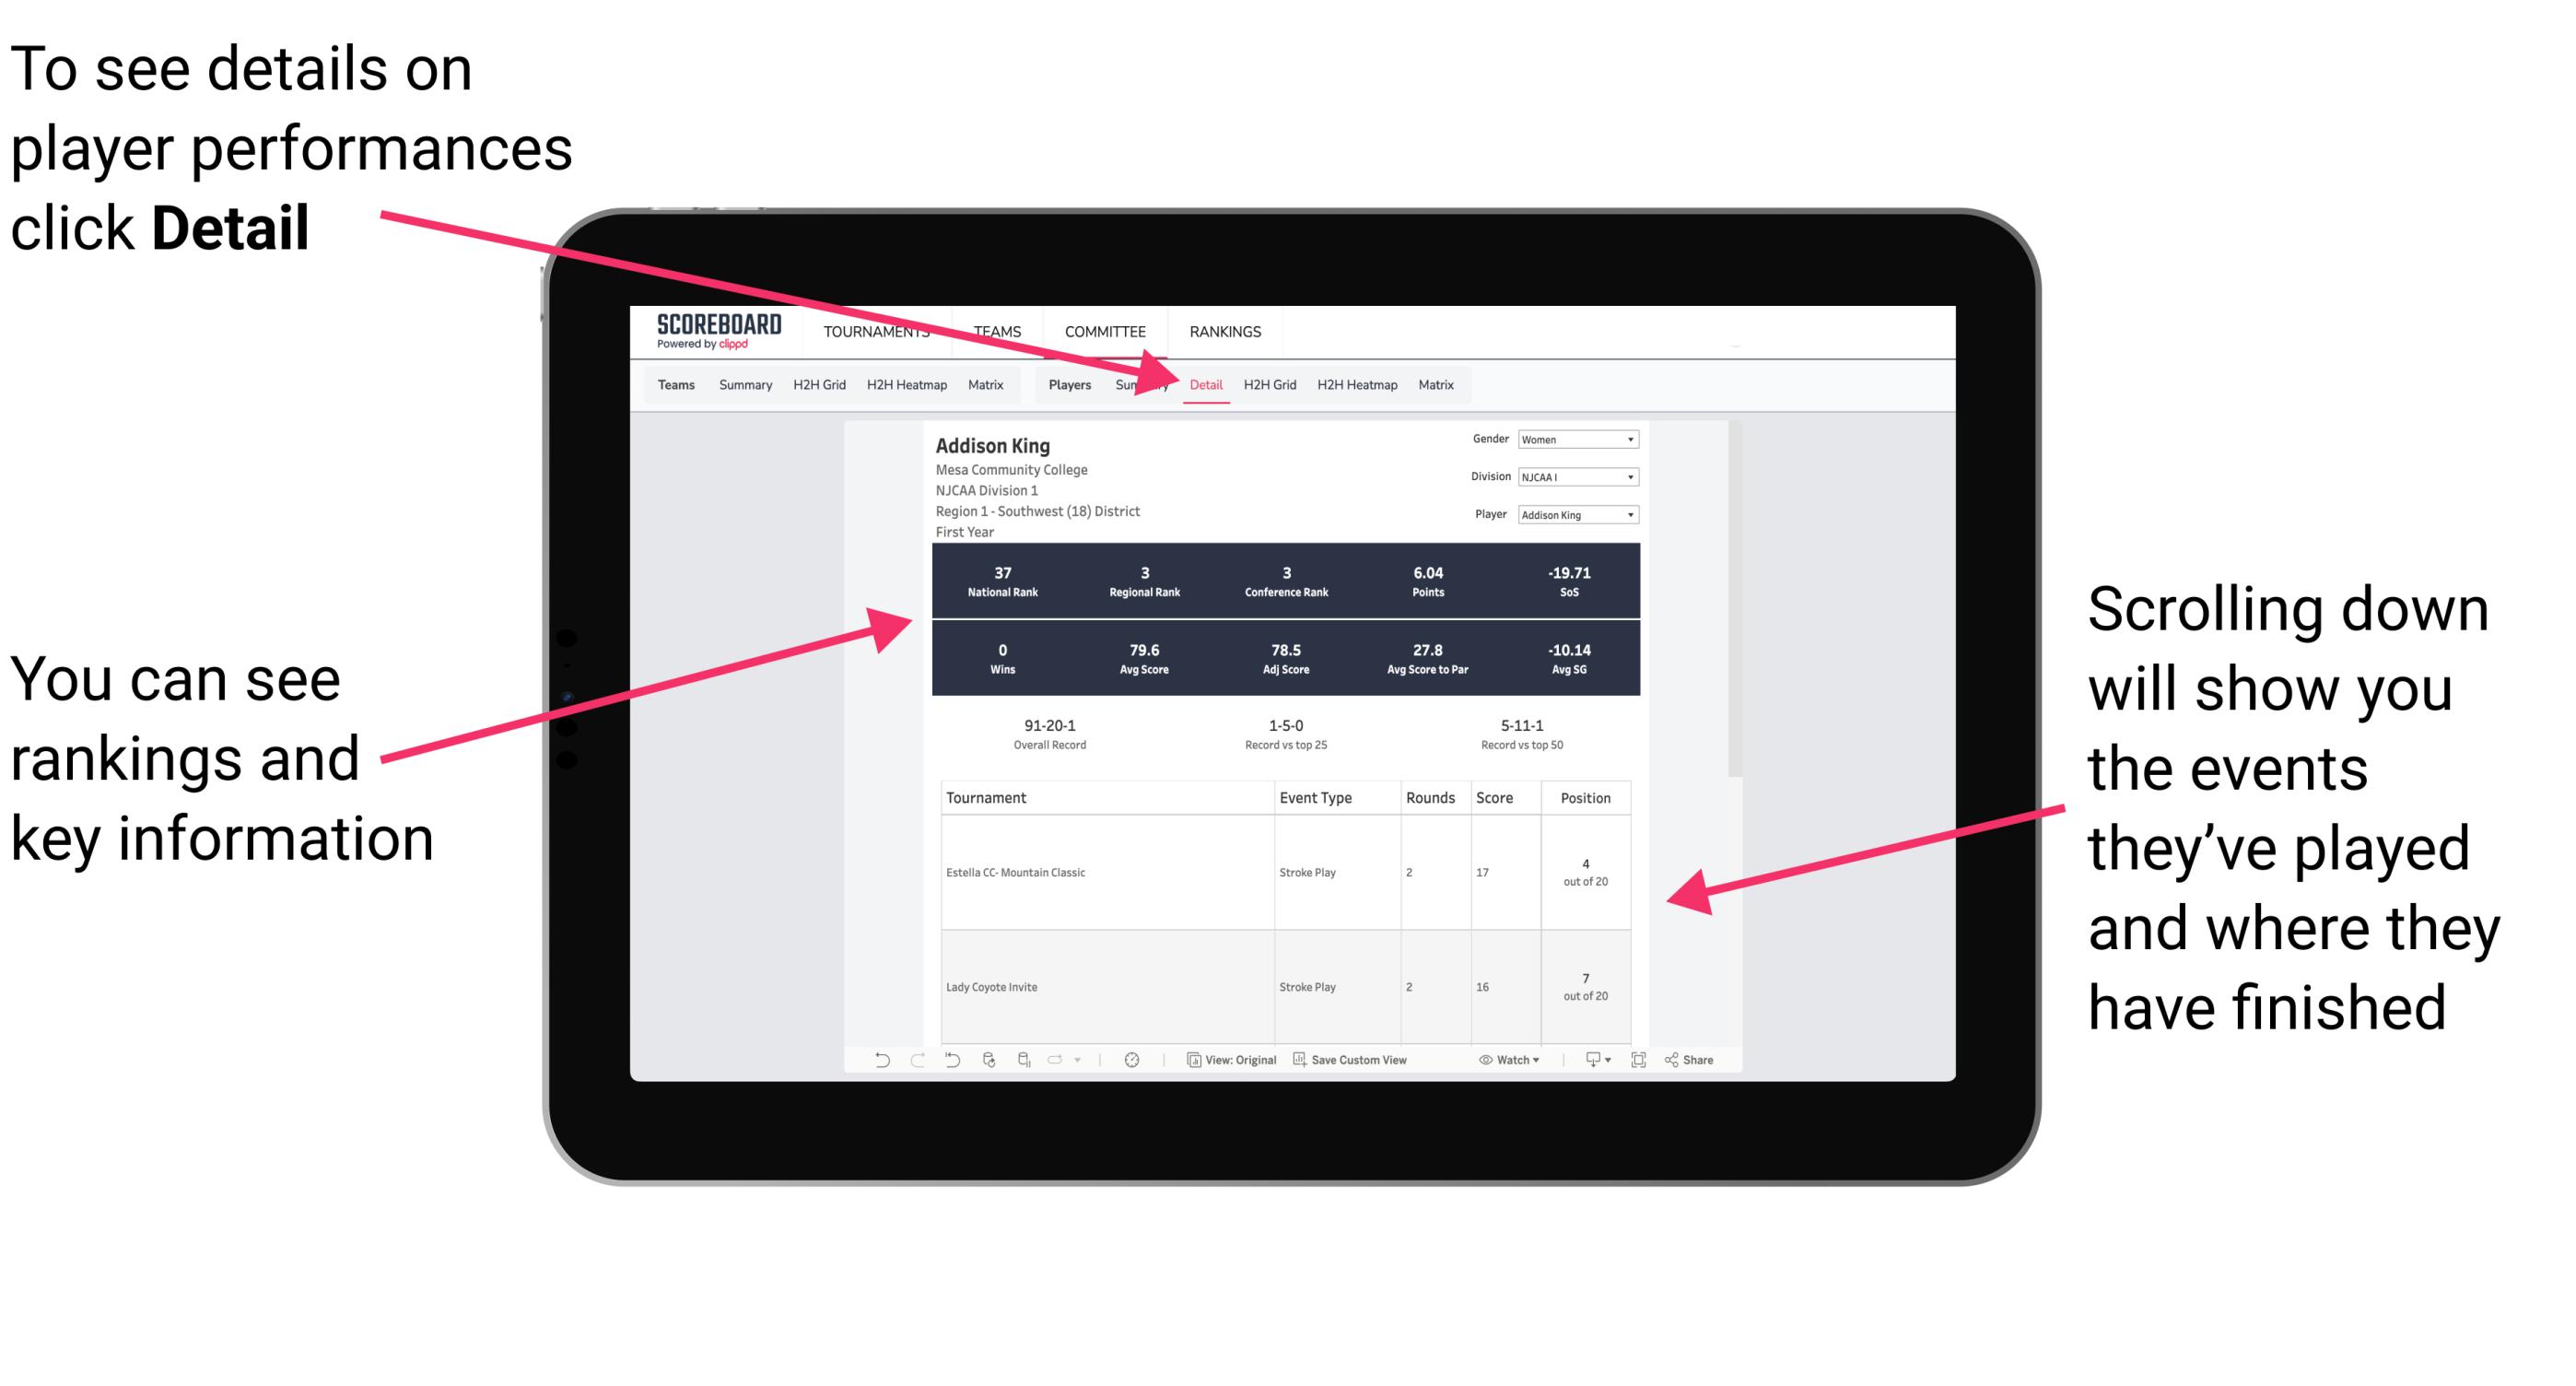2576x1386 pixels.
Task: Switch to the Detail tab
Action: pyautogui.click(x=1206, y=384)
